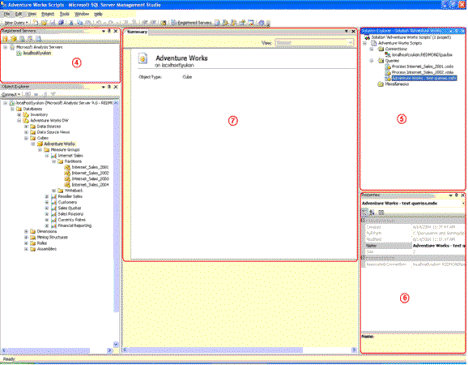The width and height of the screenshot is (468, 365).
Task: Click fifth server-type icon in Registered Servers toolbar
Action: pyautogui.click(x=39, y=39)
